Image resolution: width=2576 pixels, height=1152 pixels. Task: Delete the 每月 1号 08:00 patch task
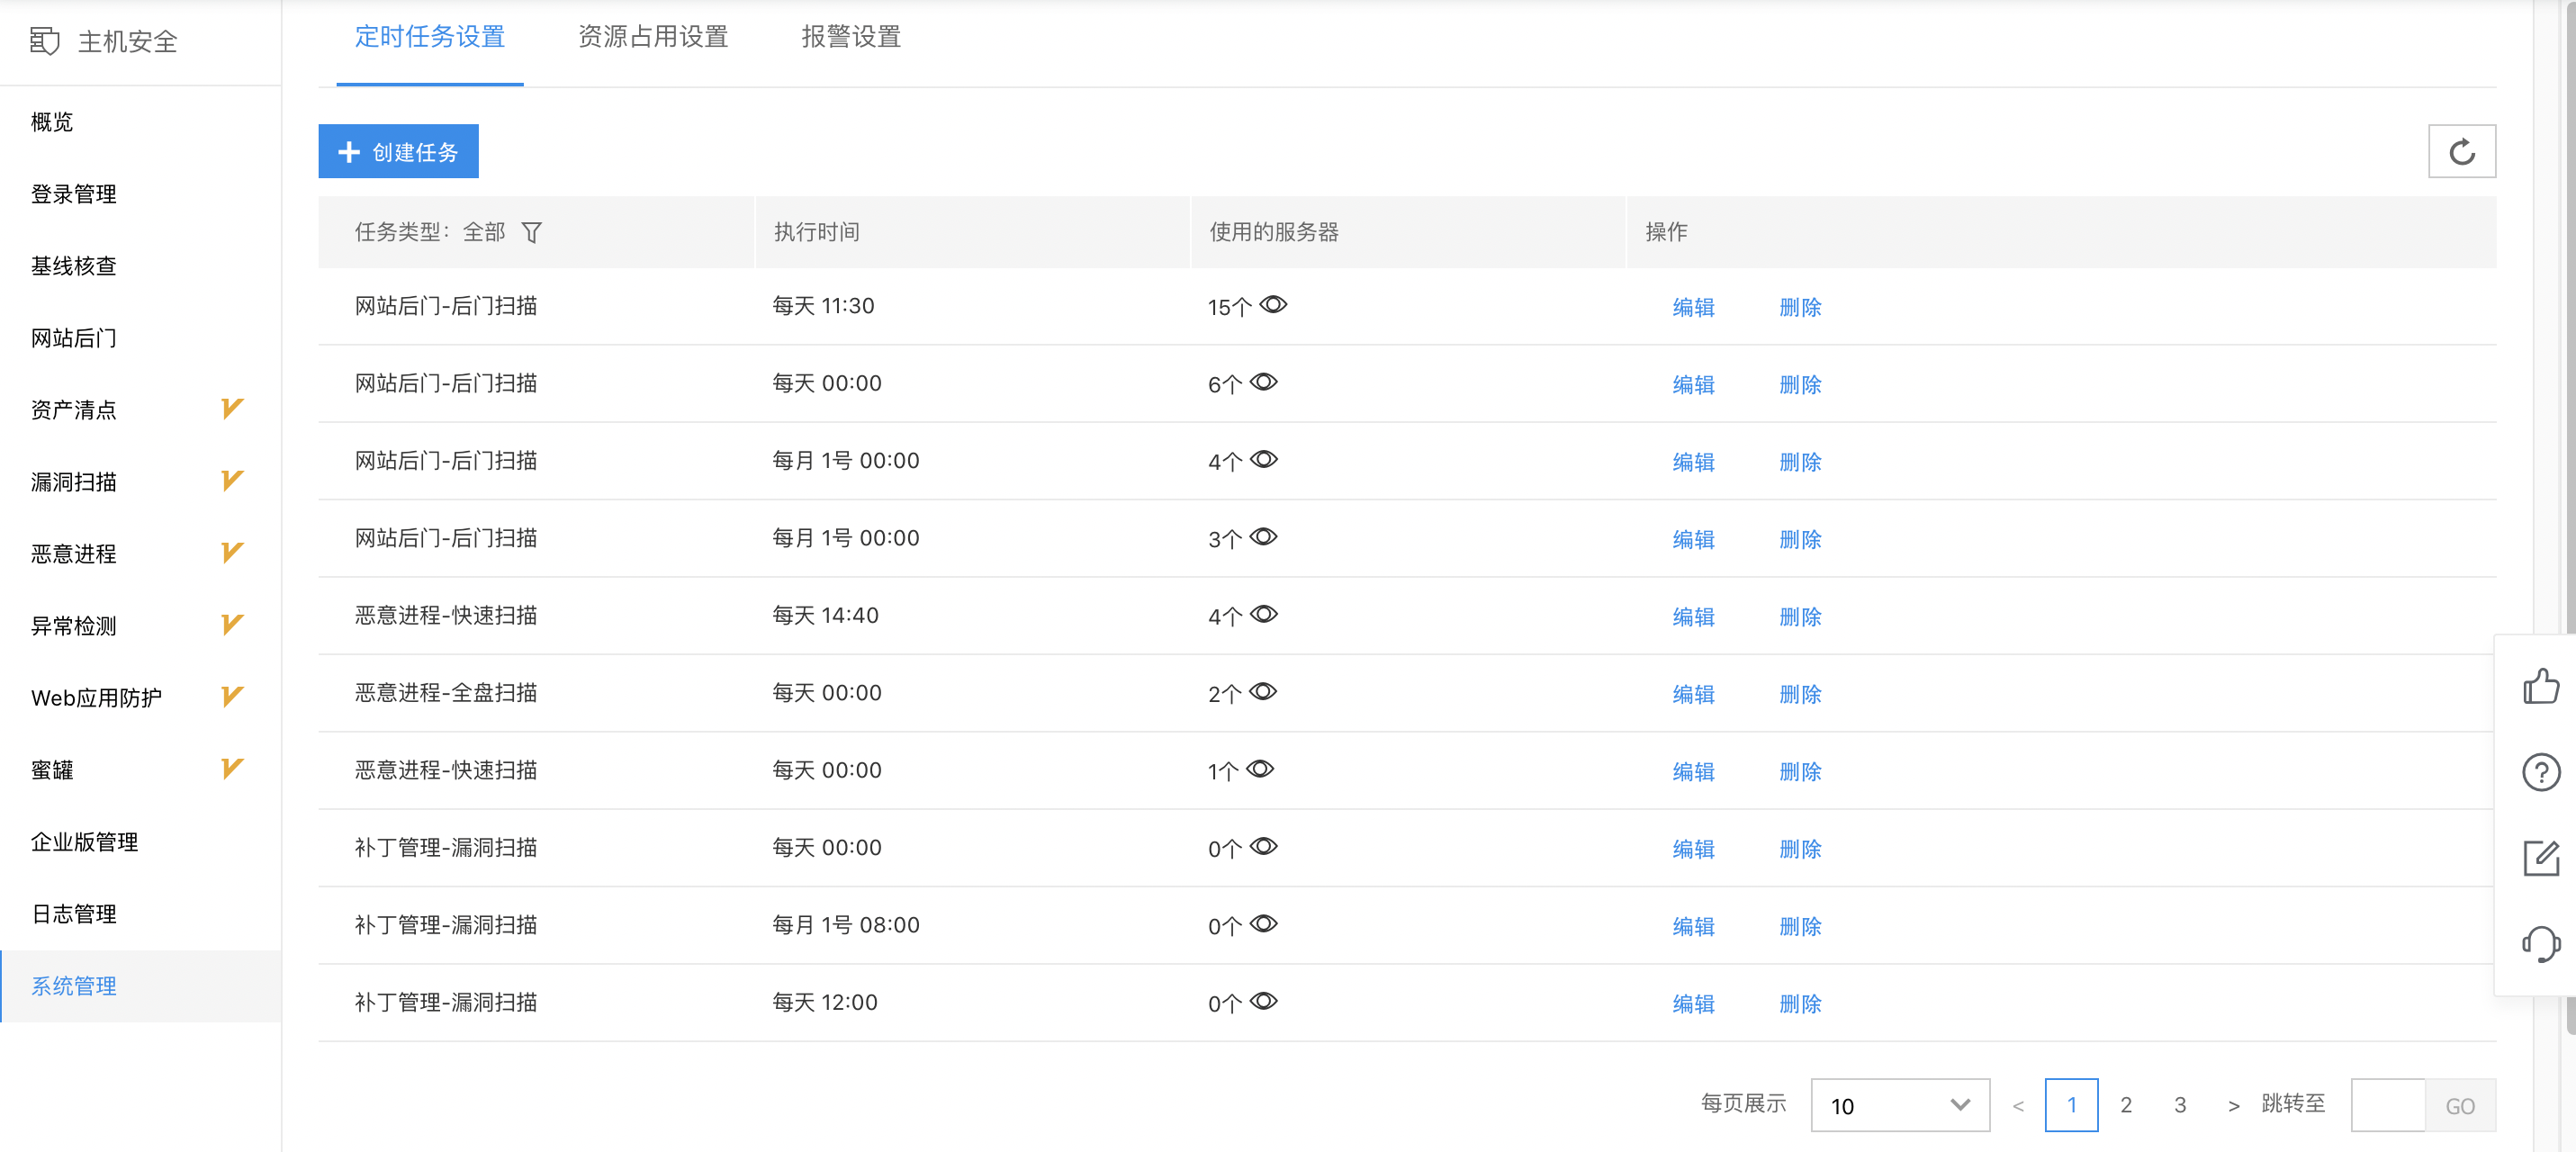click(x=1800, y=927)
